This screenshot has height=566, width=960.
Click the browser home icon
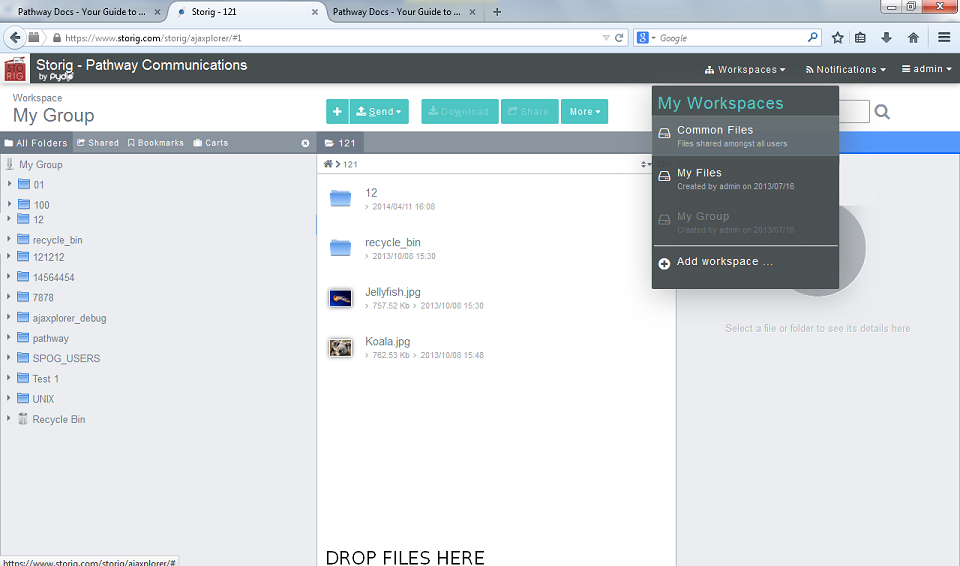coord(913,37)
